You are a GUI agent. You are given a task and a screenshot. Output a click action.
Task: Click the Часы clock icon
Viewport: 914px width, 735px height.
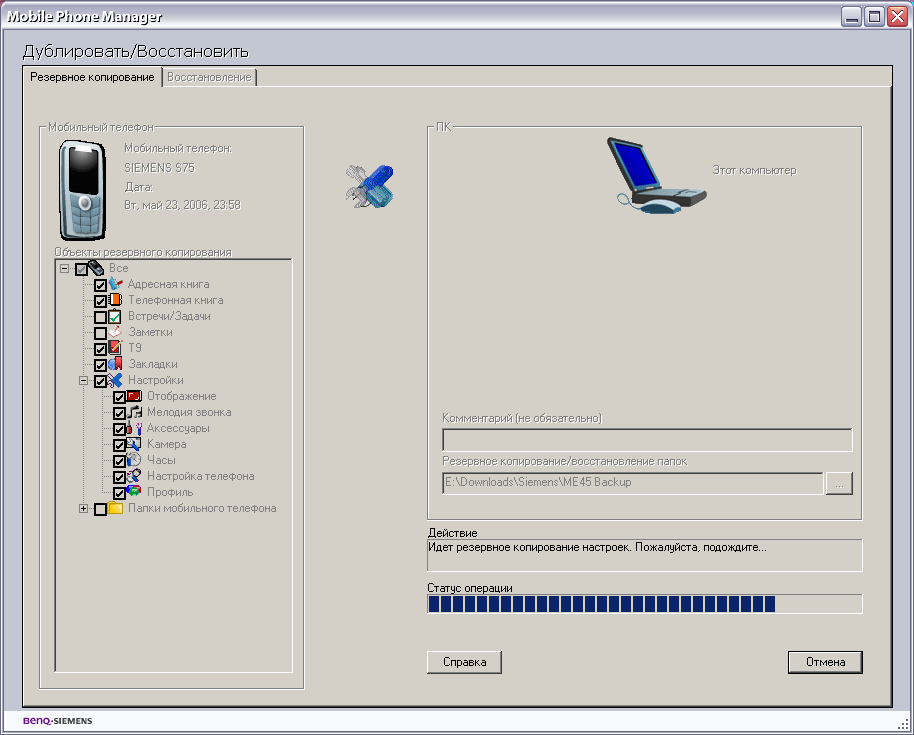(135, 460)
